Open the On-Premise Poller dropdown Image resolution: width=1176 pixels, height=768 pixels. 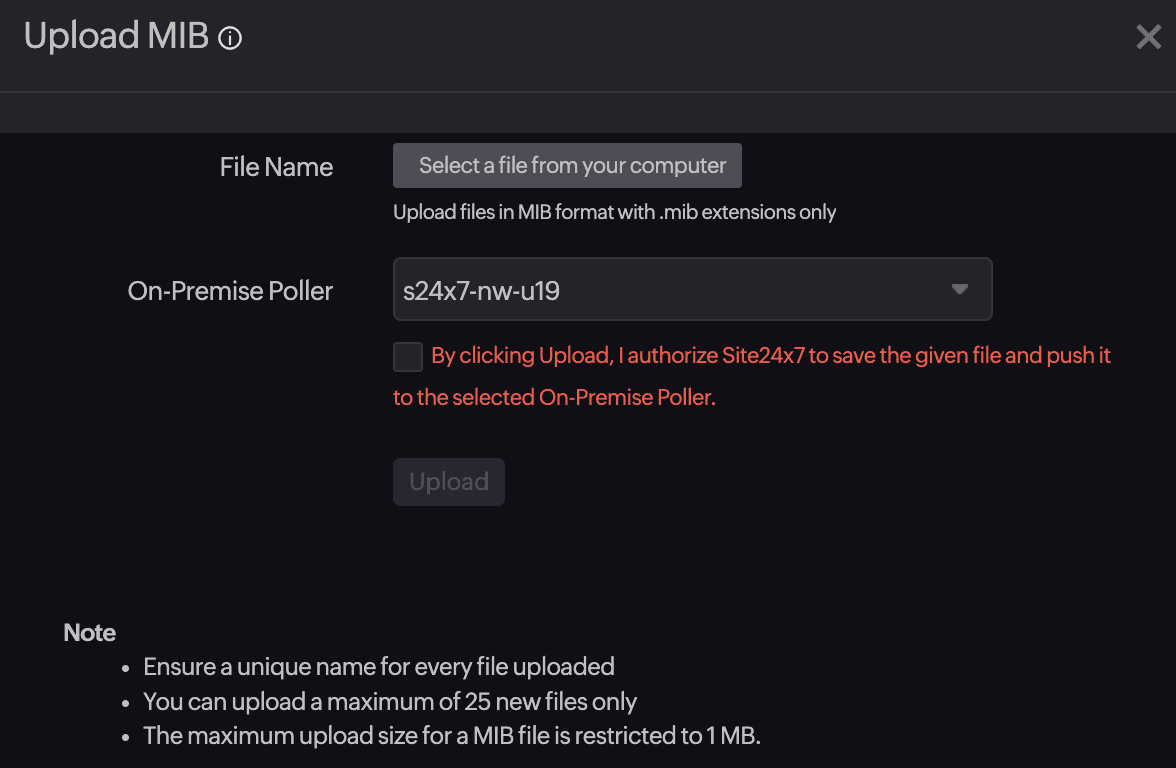coord(692,290)
